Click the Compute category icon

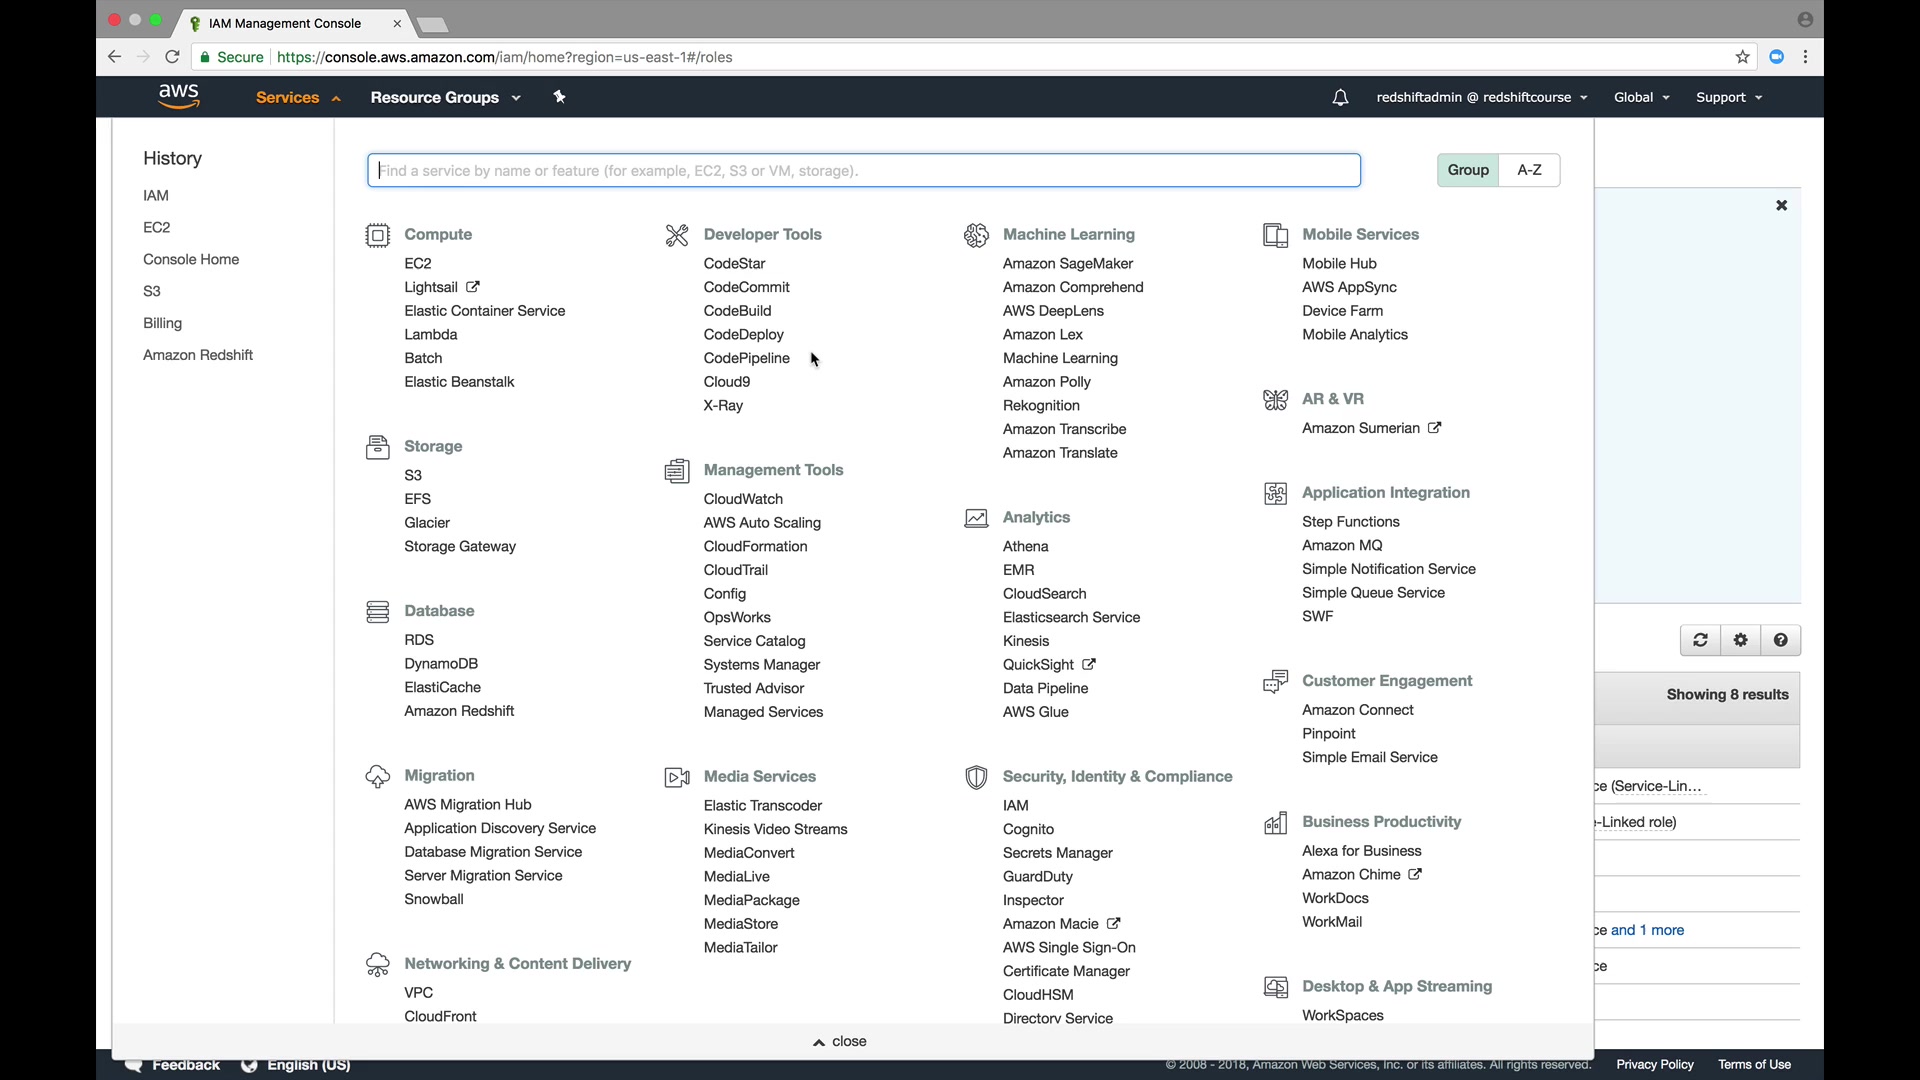[x=377, y=235]
